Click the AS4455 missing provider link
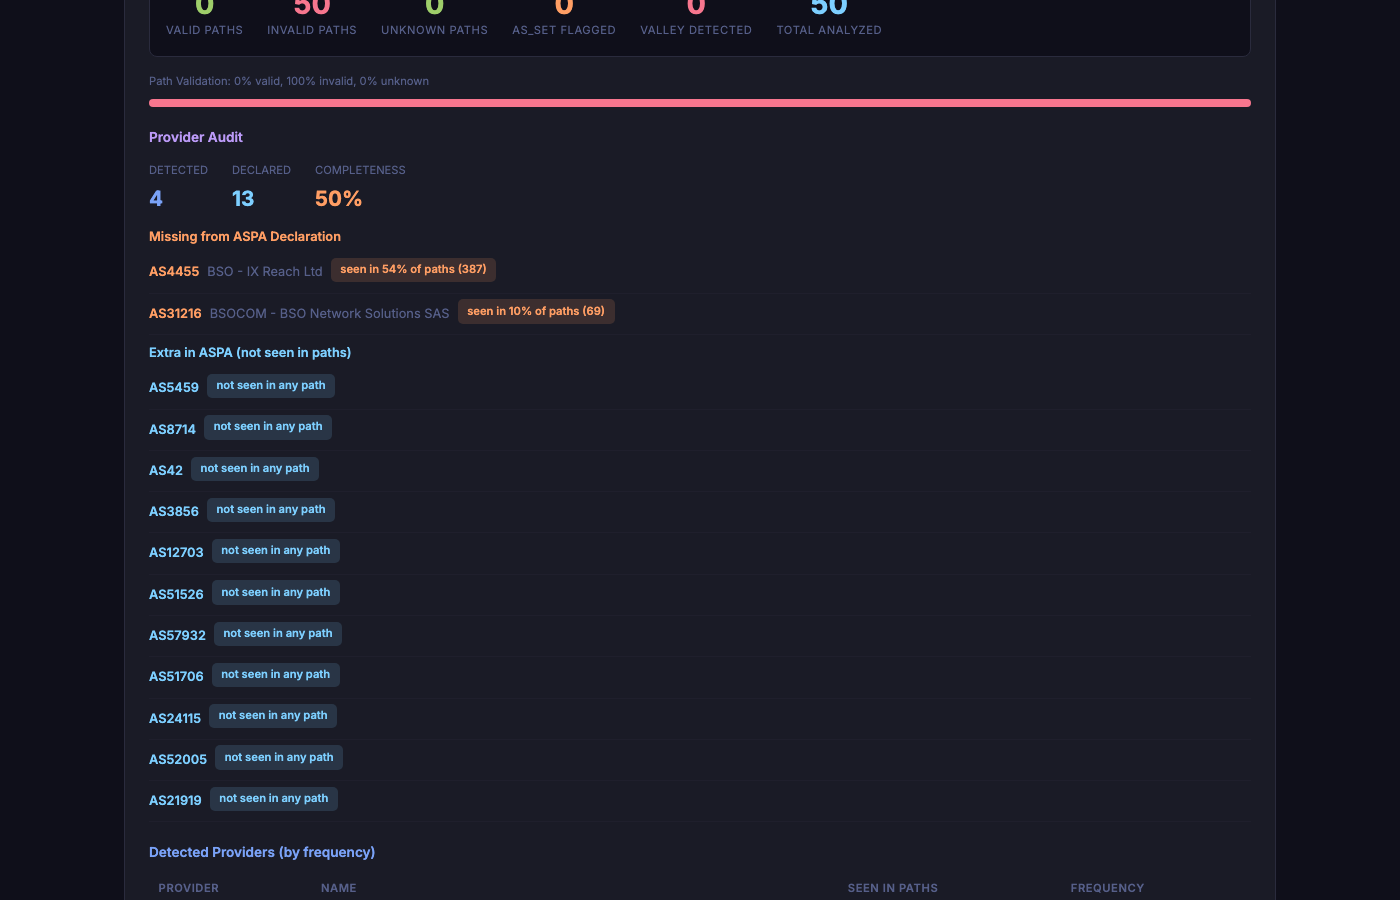This screenshot has width=1400, height=900. (x=174, y=271)
